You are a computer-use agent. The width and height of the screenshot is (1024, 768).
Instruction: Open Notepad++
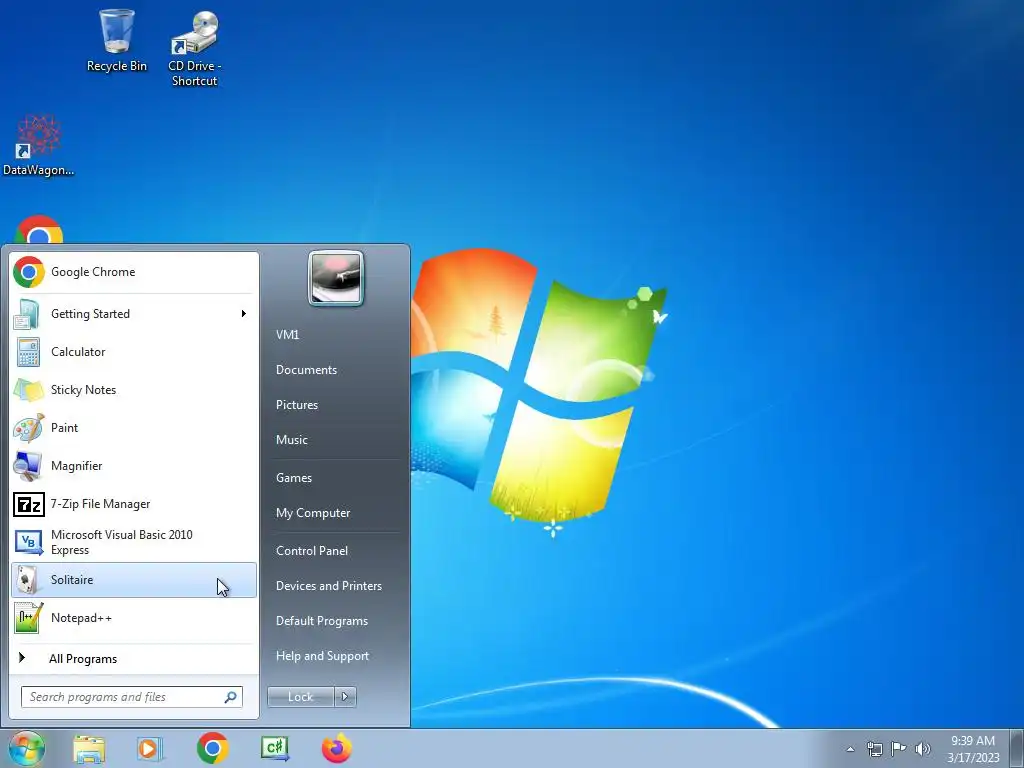click(x=134, y=618)
